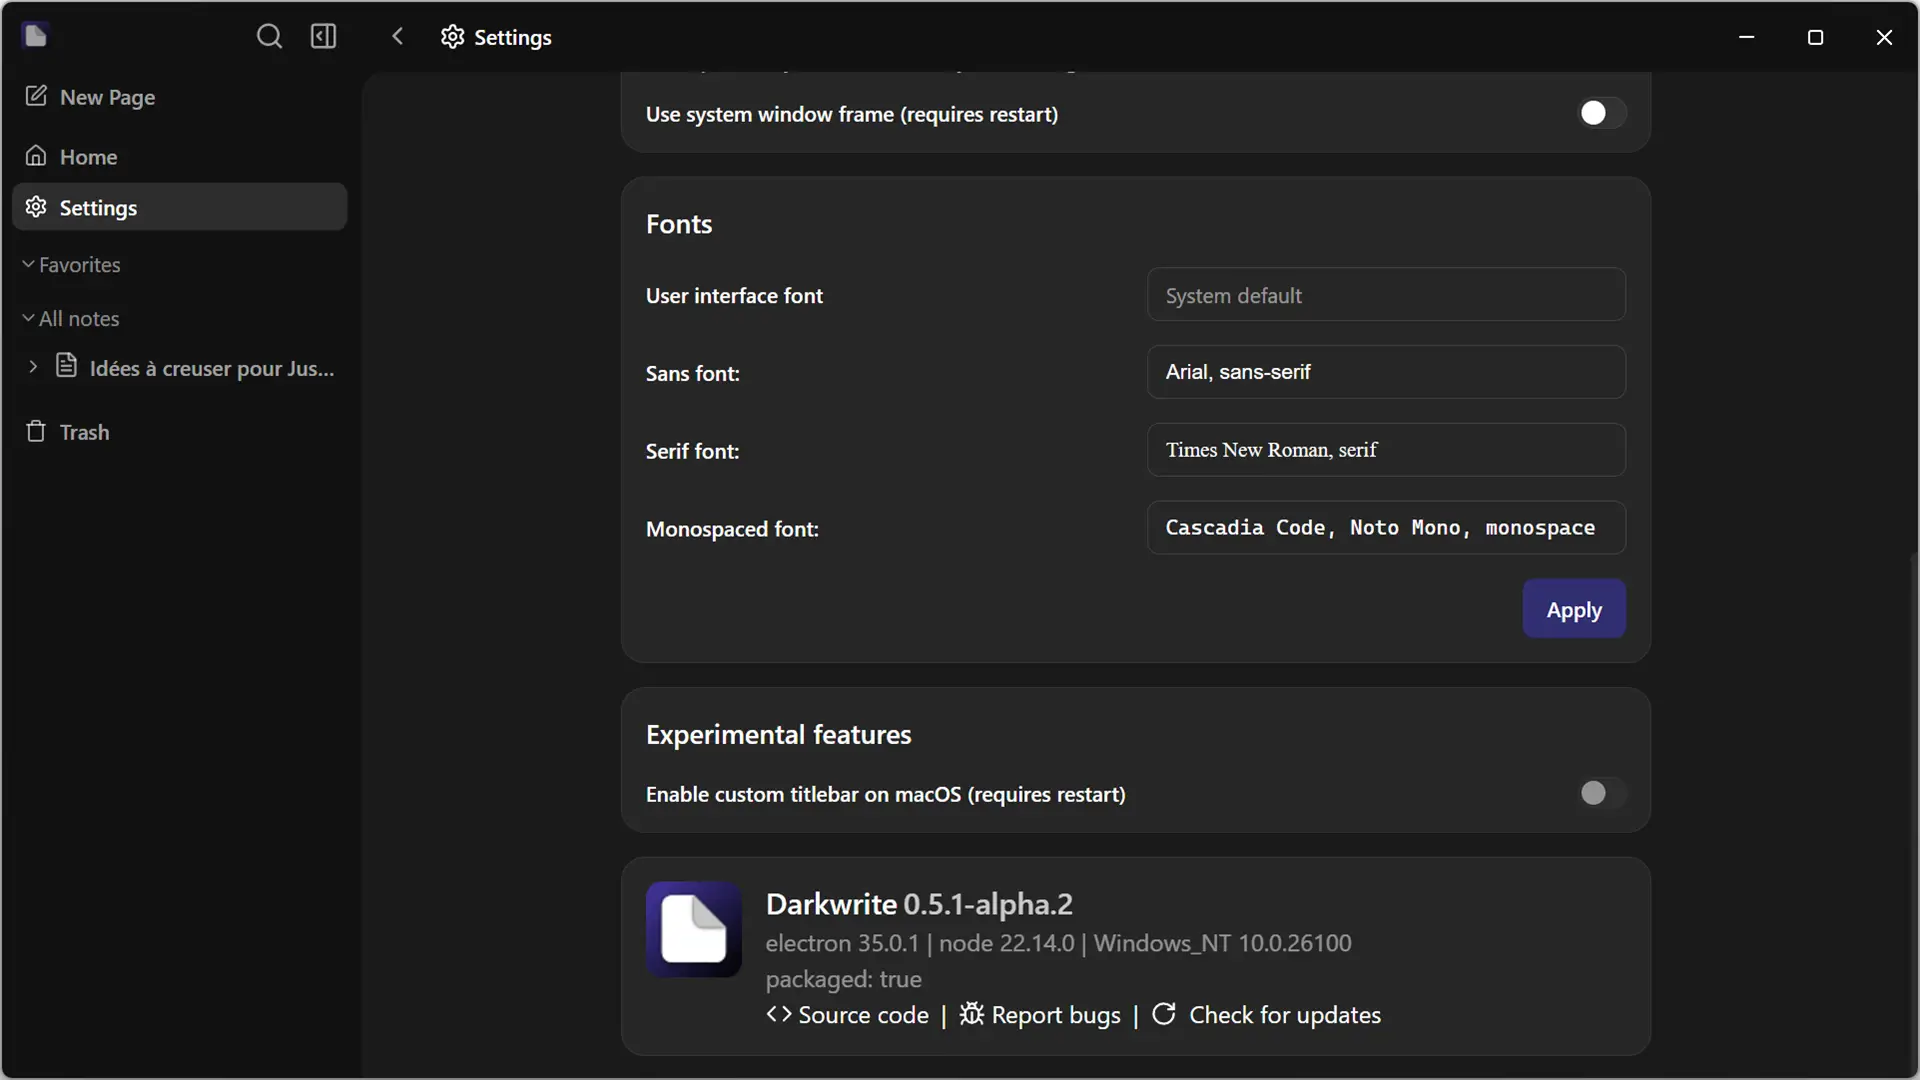Click the Darkwrite logo in the about card
The width and height of the screenshot is (1920, 1080).
tap(694, 929)
